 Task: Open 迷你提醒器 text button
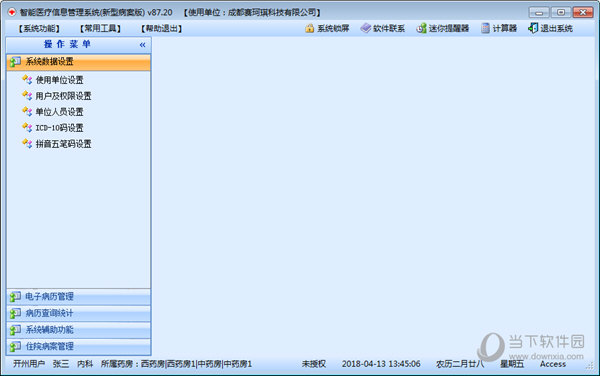(x=448, y=28)
